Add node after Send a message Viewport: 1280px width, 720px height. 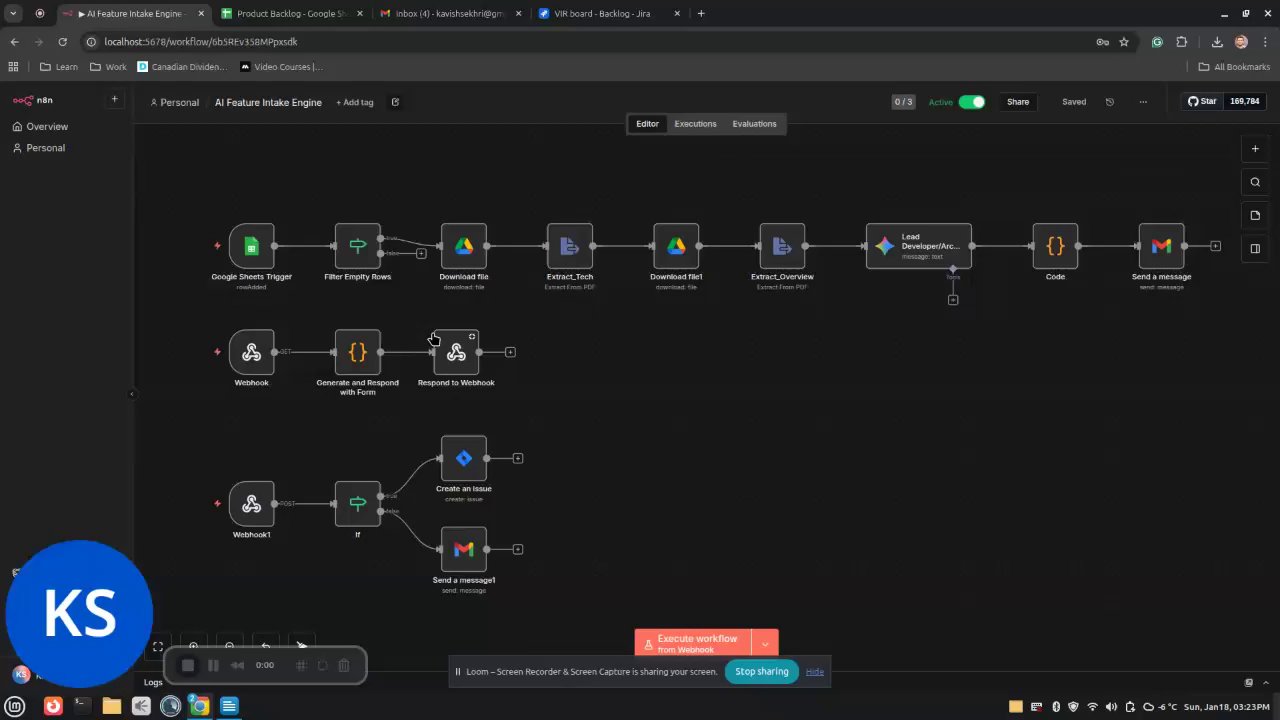click(x=1215, y=246)
